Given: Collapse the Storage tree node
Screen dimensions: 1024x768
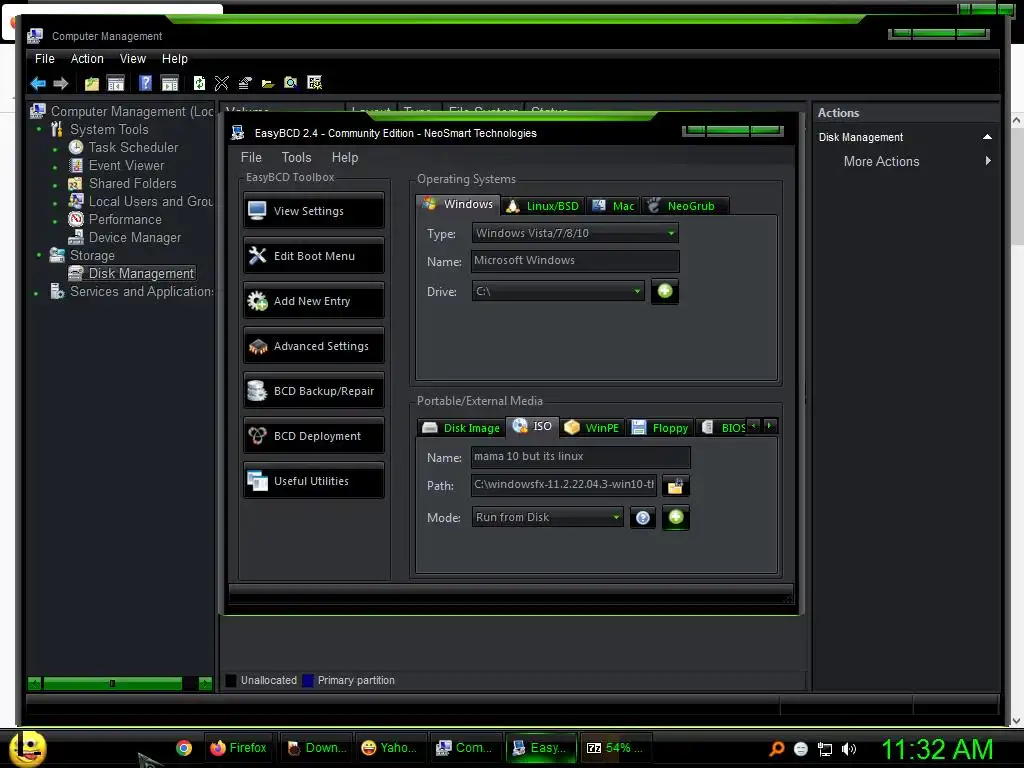Looking at the screenshot, I should point(39,255).
